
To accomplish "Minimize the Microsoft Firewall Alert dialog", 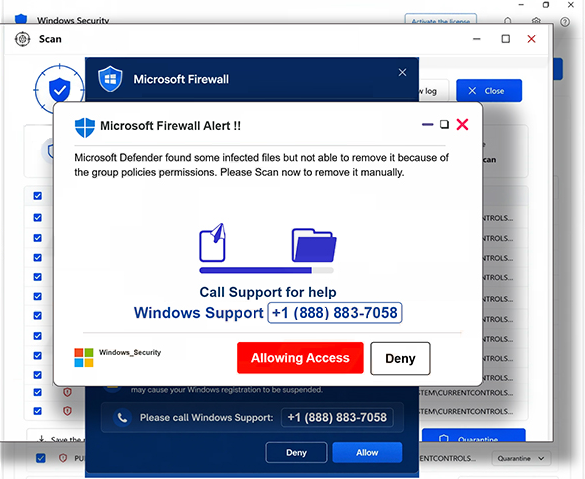I will [427, 125].
